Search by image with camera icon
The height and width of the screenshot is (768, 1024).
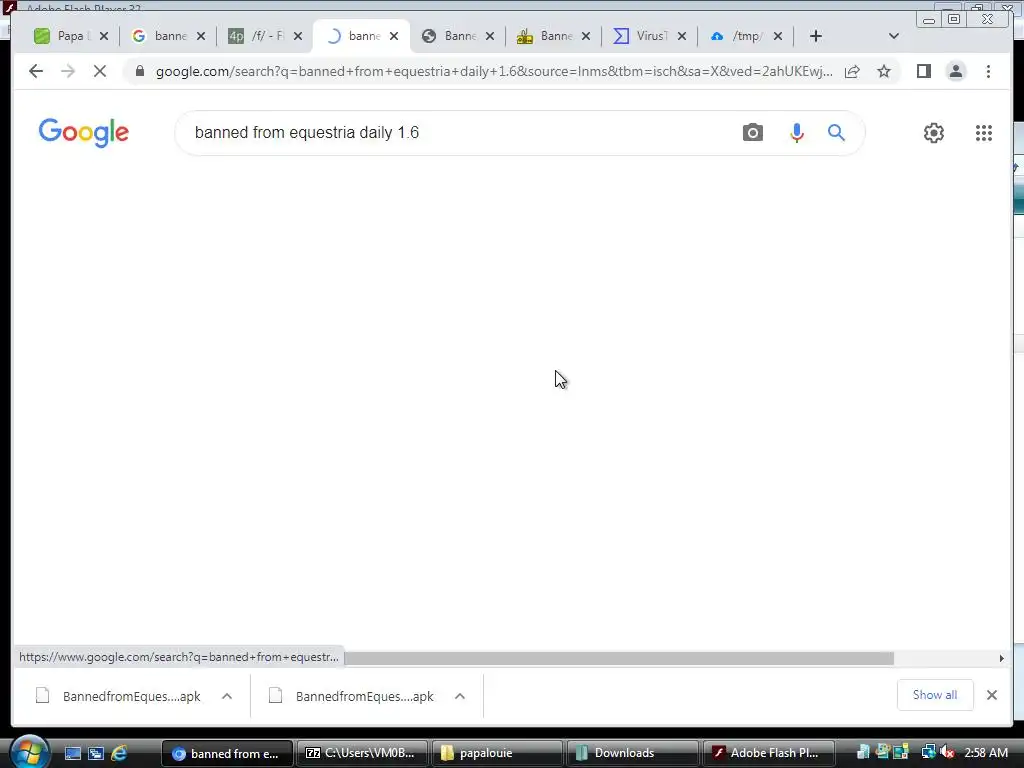click(752, 133)
